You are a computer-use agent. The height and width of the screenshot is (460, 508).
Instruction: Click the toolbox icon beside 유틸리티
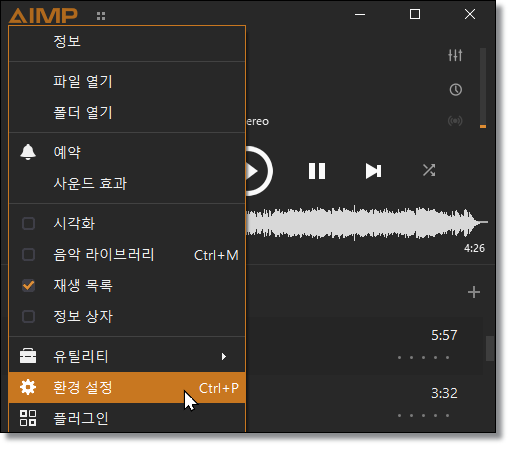[28, 356]
